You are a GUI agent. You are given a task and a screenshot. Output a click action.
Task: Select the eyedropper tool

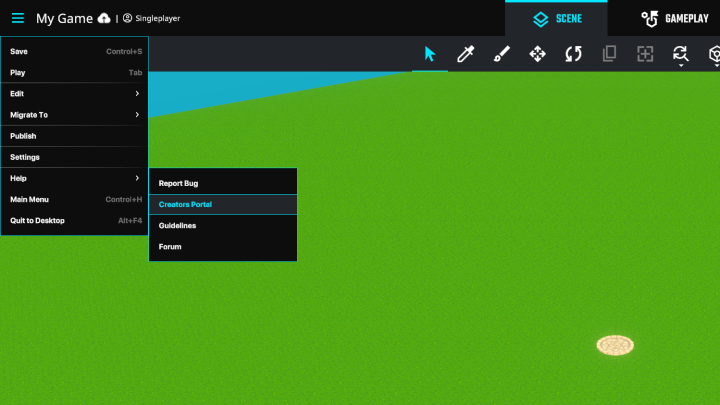(466, 54)
